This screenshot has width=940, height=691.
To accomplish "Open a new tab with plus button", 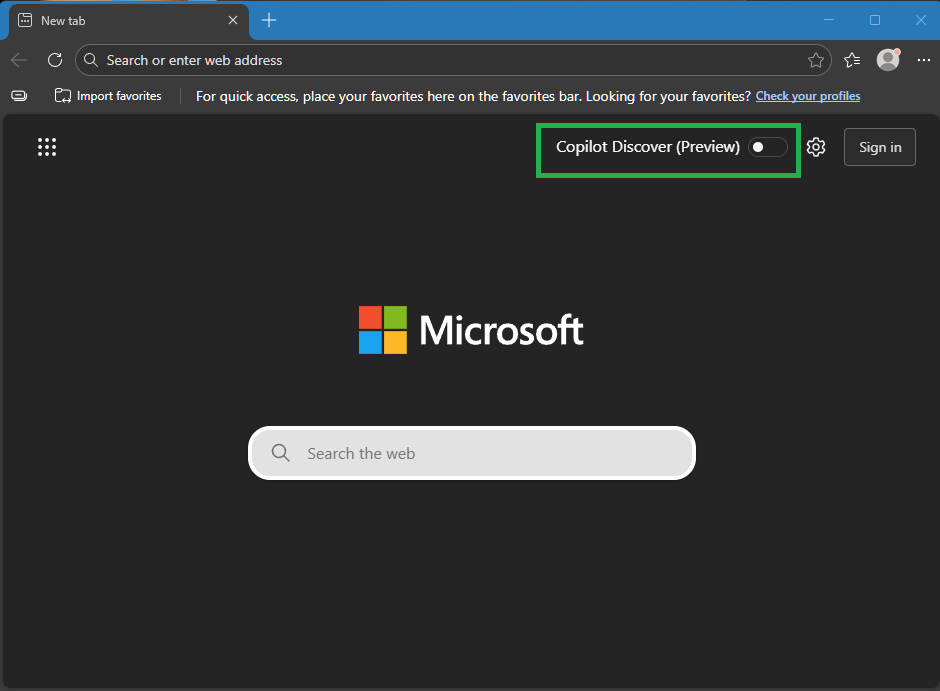I will coord(269,20).
